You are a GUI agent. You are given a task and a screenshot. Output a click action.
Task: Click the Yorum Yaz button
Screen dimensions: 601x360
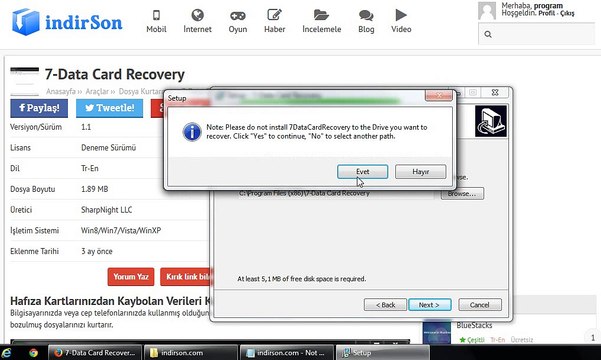point(131,276)
